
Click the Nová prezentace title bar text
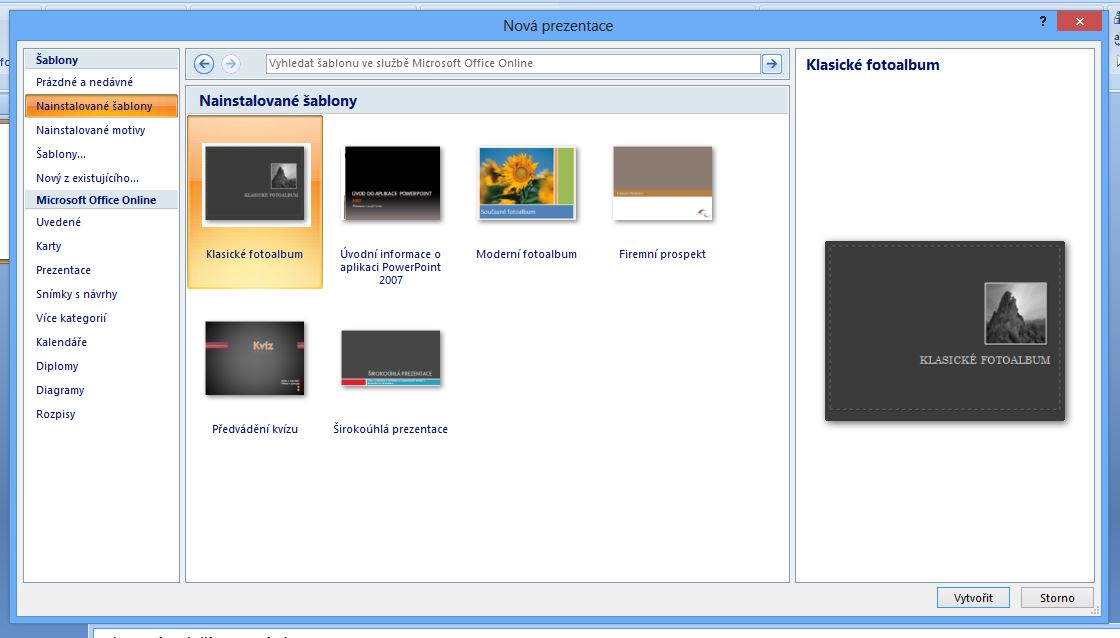click(x=558, y=26)
